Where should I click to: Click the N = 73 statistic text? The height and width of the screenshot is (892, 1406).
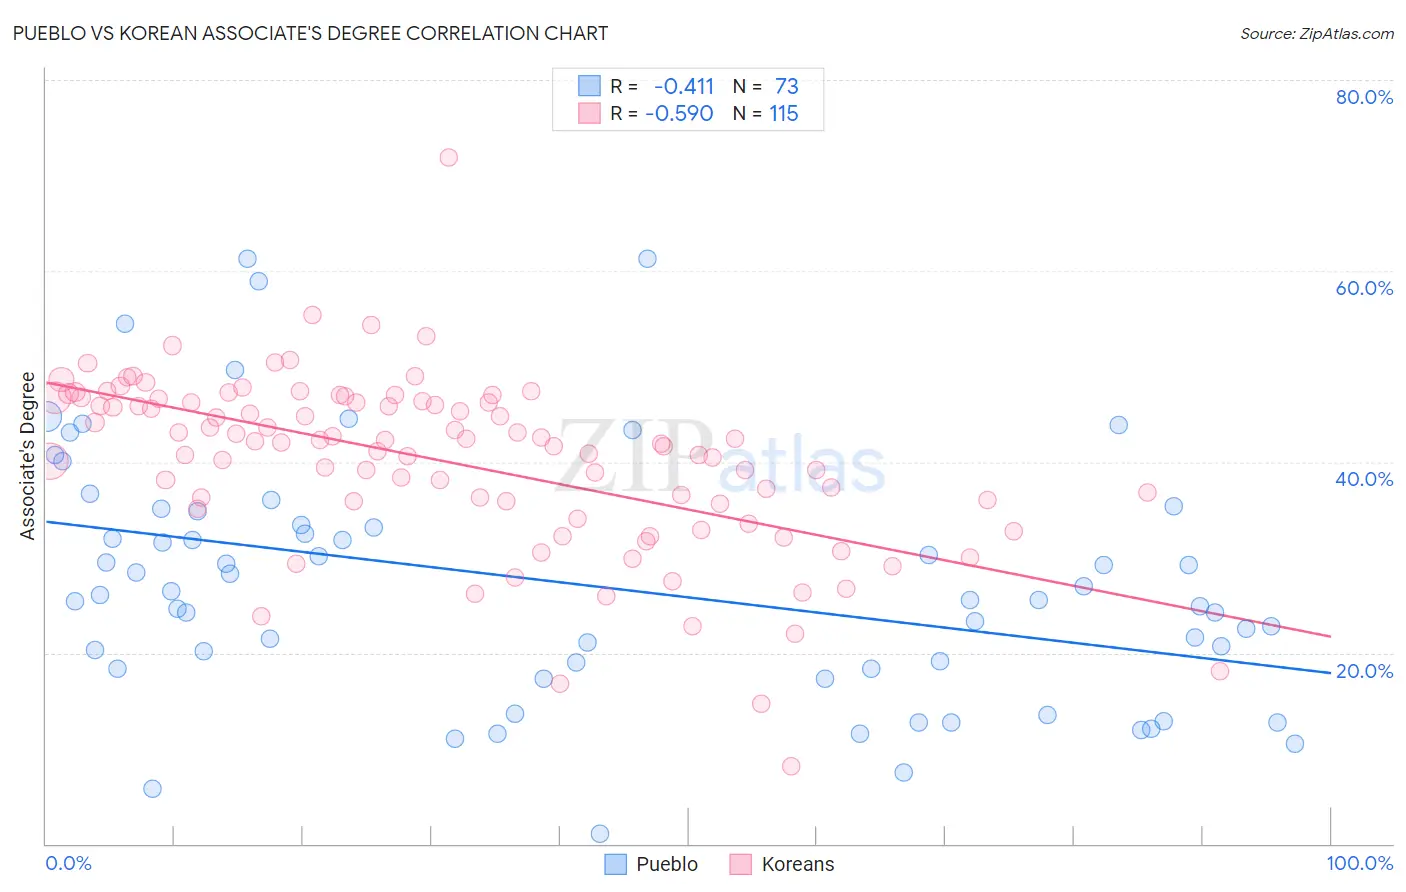(x=766, y=86)
